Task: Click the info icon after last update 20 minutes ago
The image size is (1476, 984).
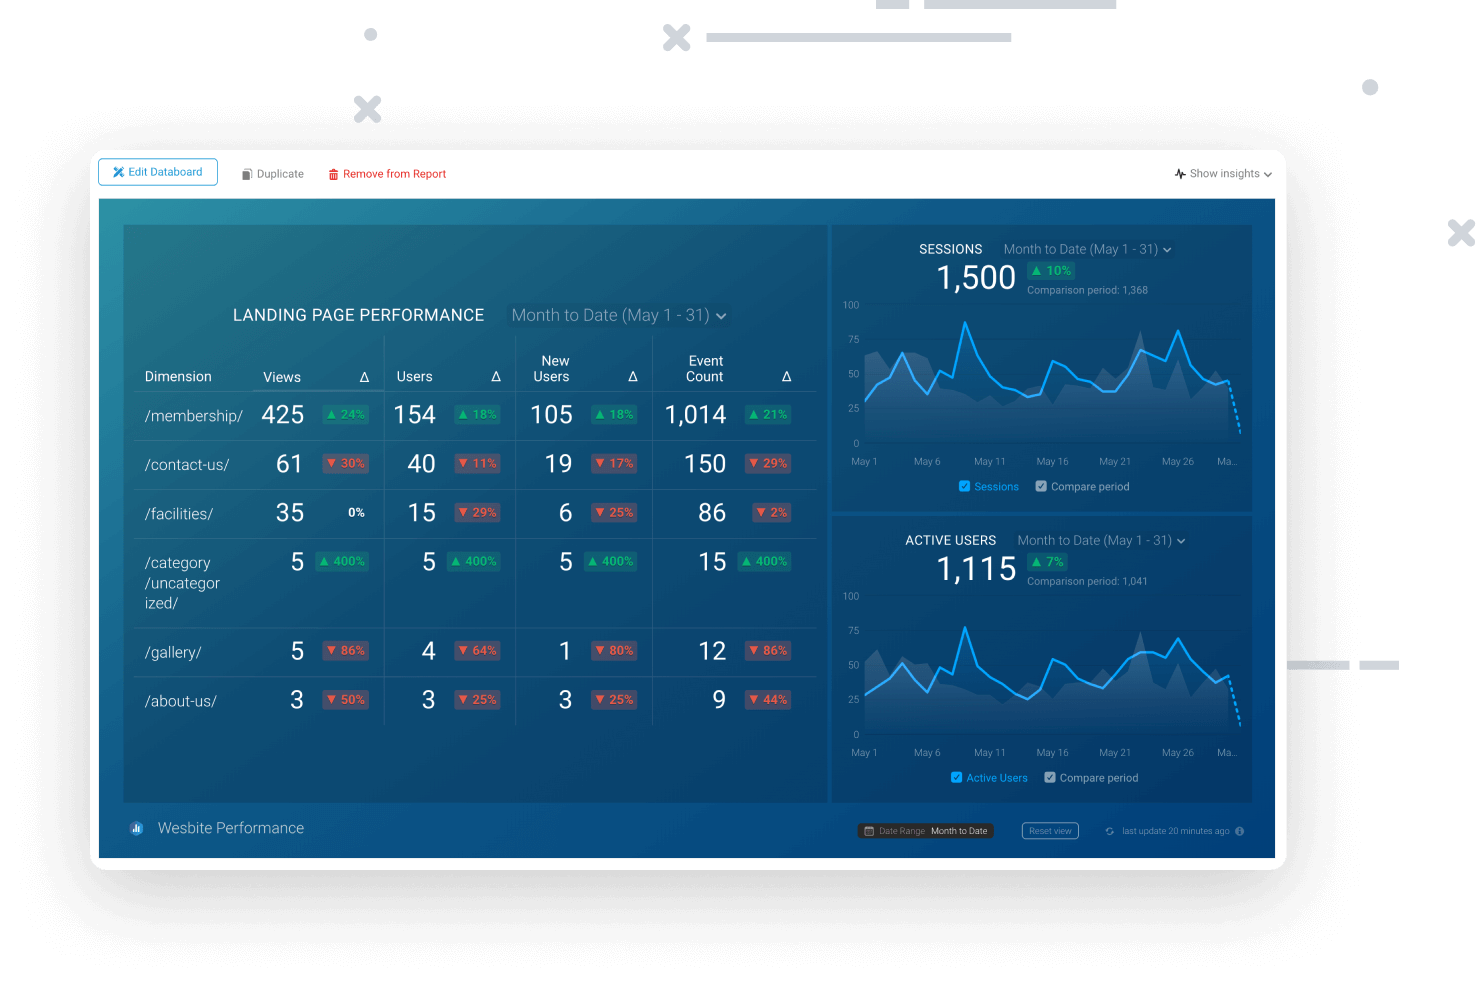Action: (1238, 831)
